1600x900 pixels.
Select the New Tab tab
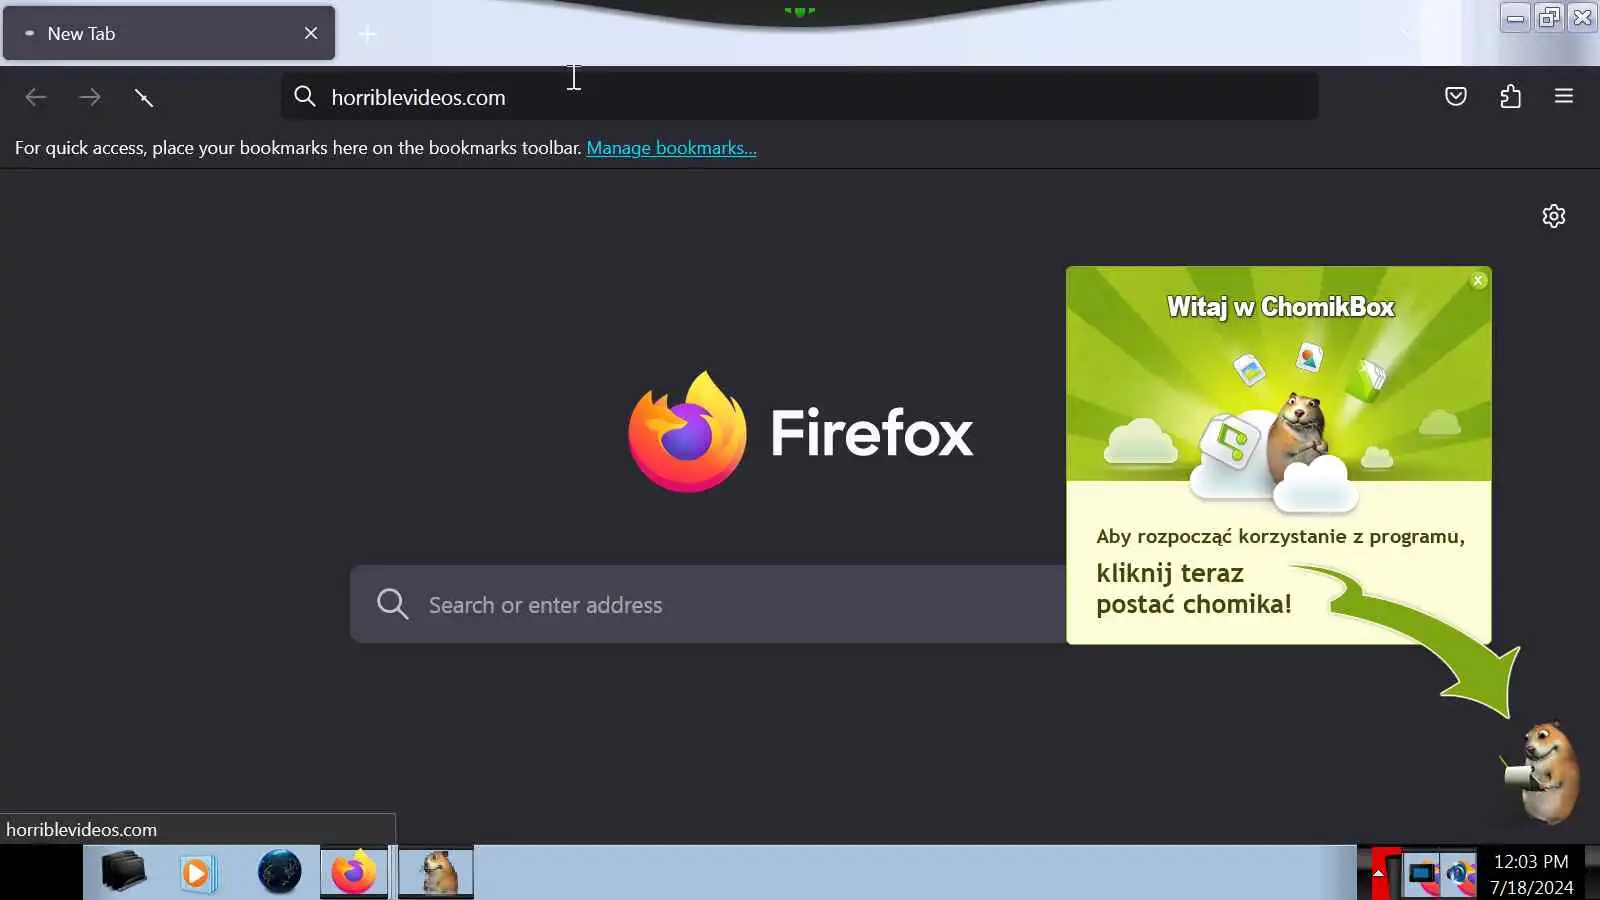[x=168, y=33]
